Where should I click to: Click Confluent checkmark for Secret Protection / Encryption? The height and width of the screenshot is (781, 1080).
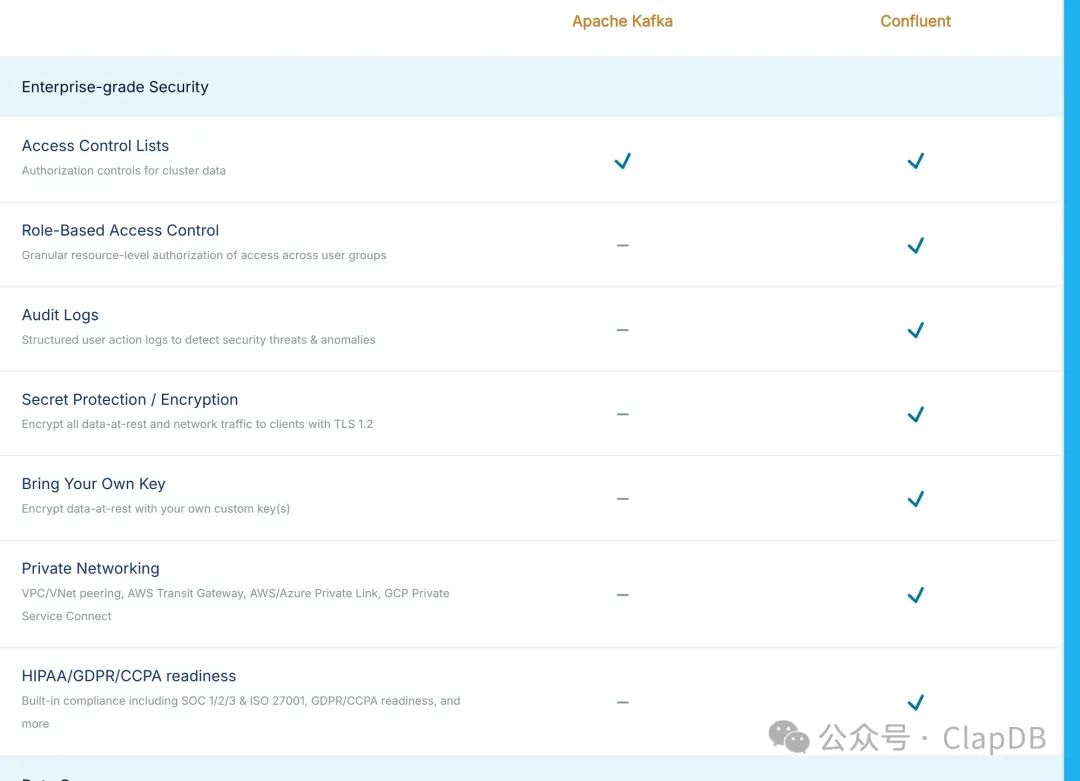(915, 414)
